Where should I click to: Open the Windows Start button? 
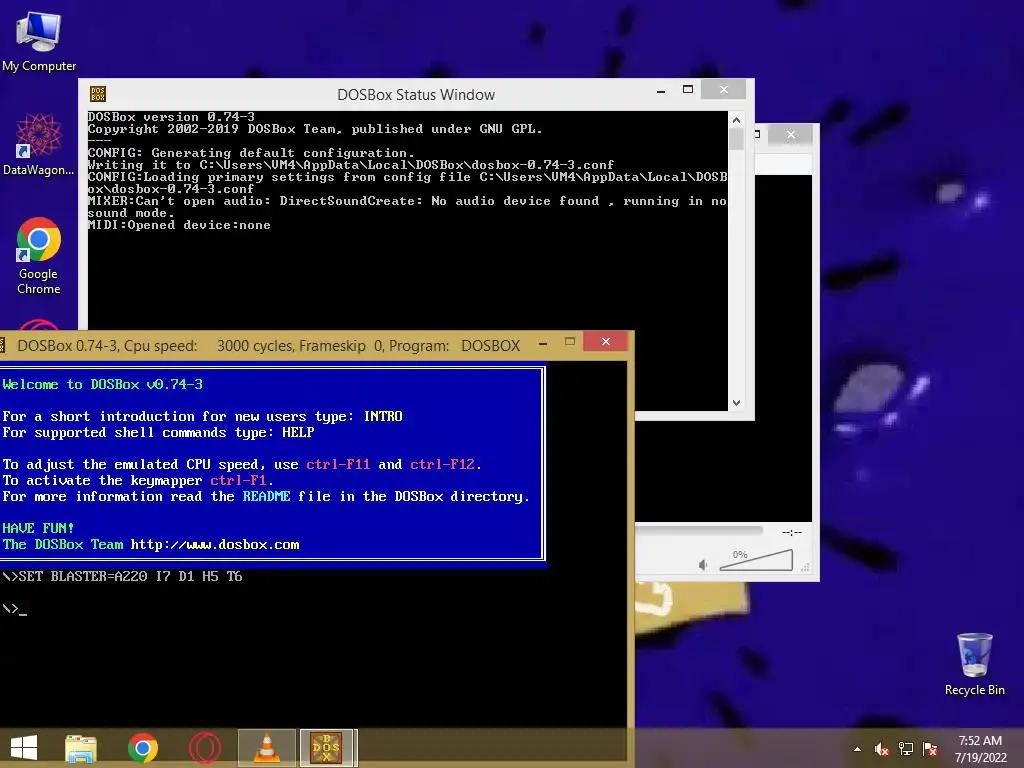[24, 748]
